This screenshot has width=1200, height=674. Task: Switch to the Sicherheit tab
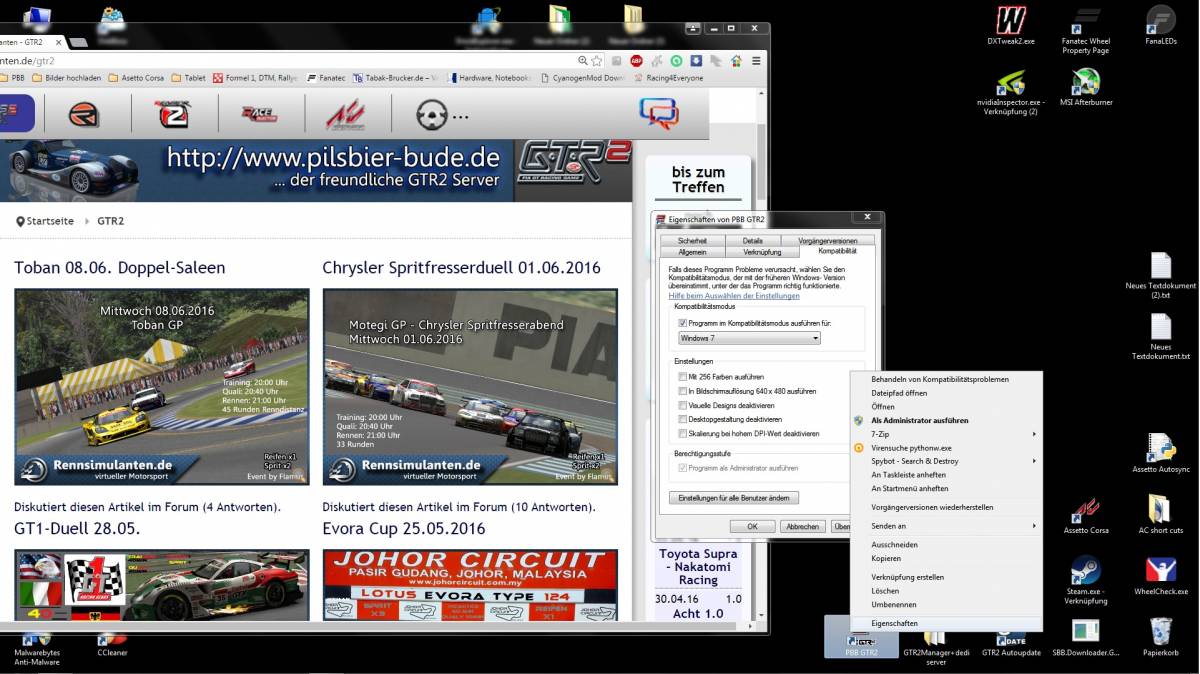point(692,241)
